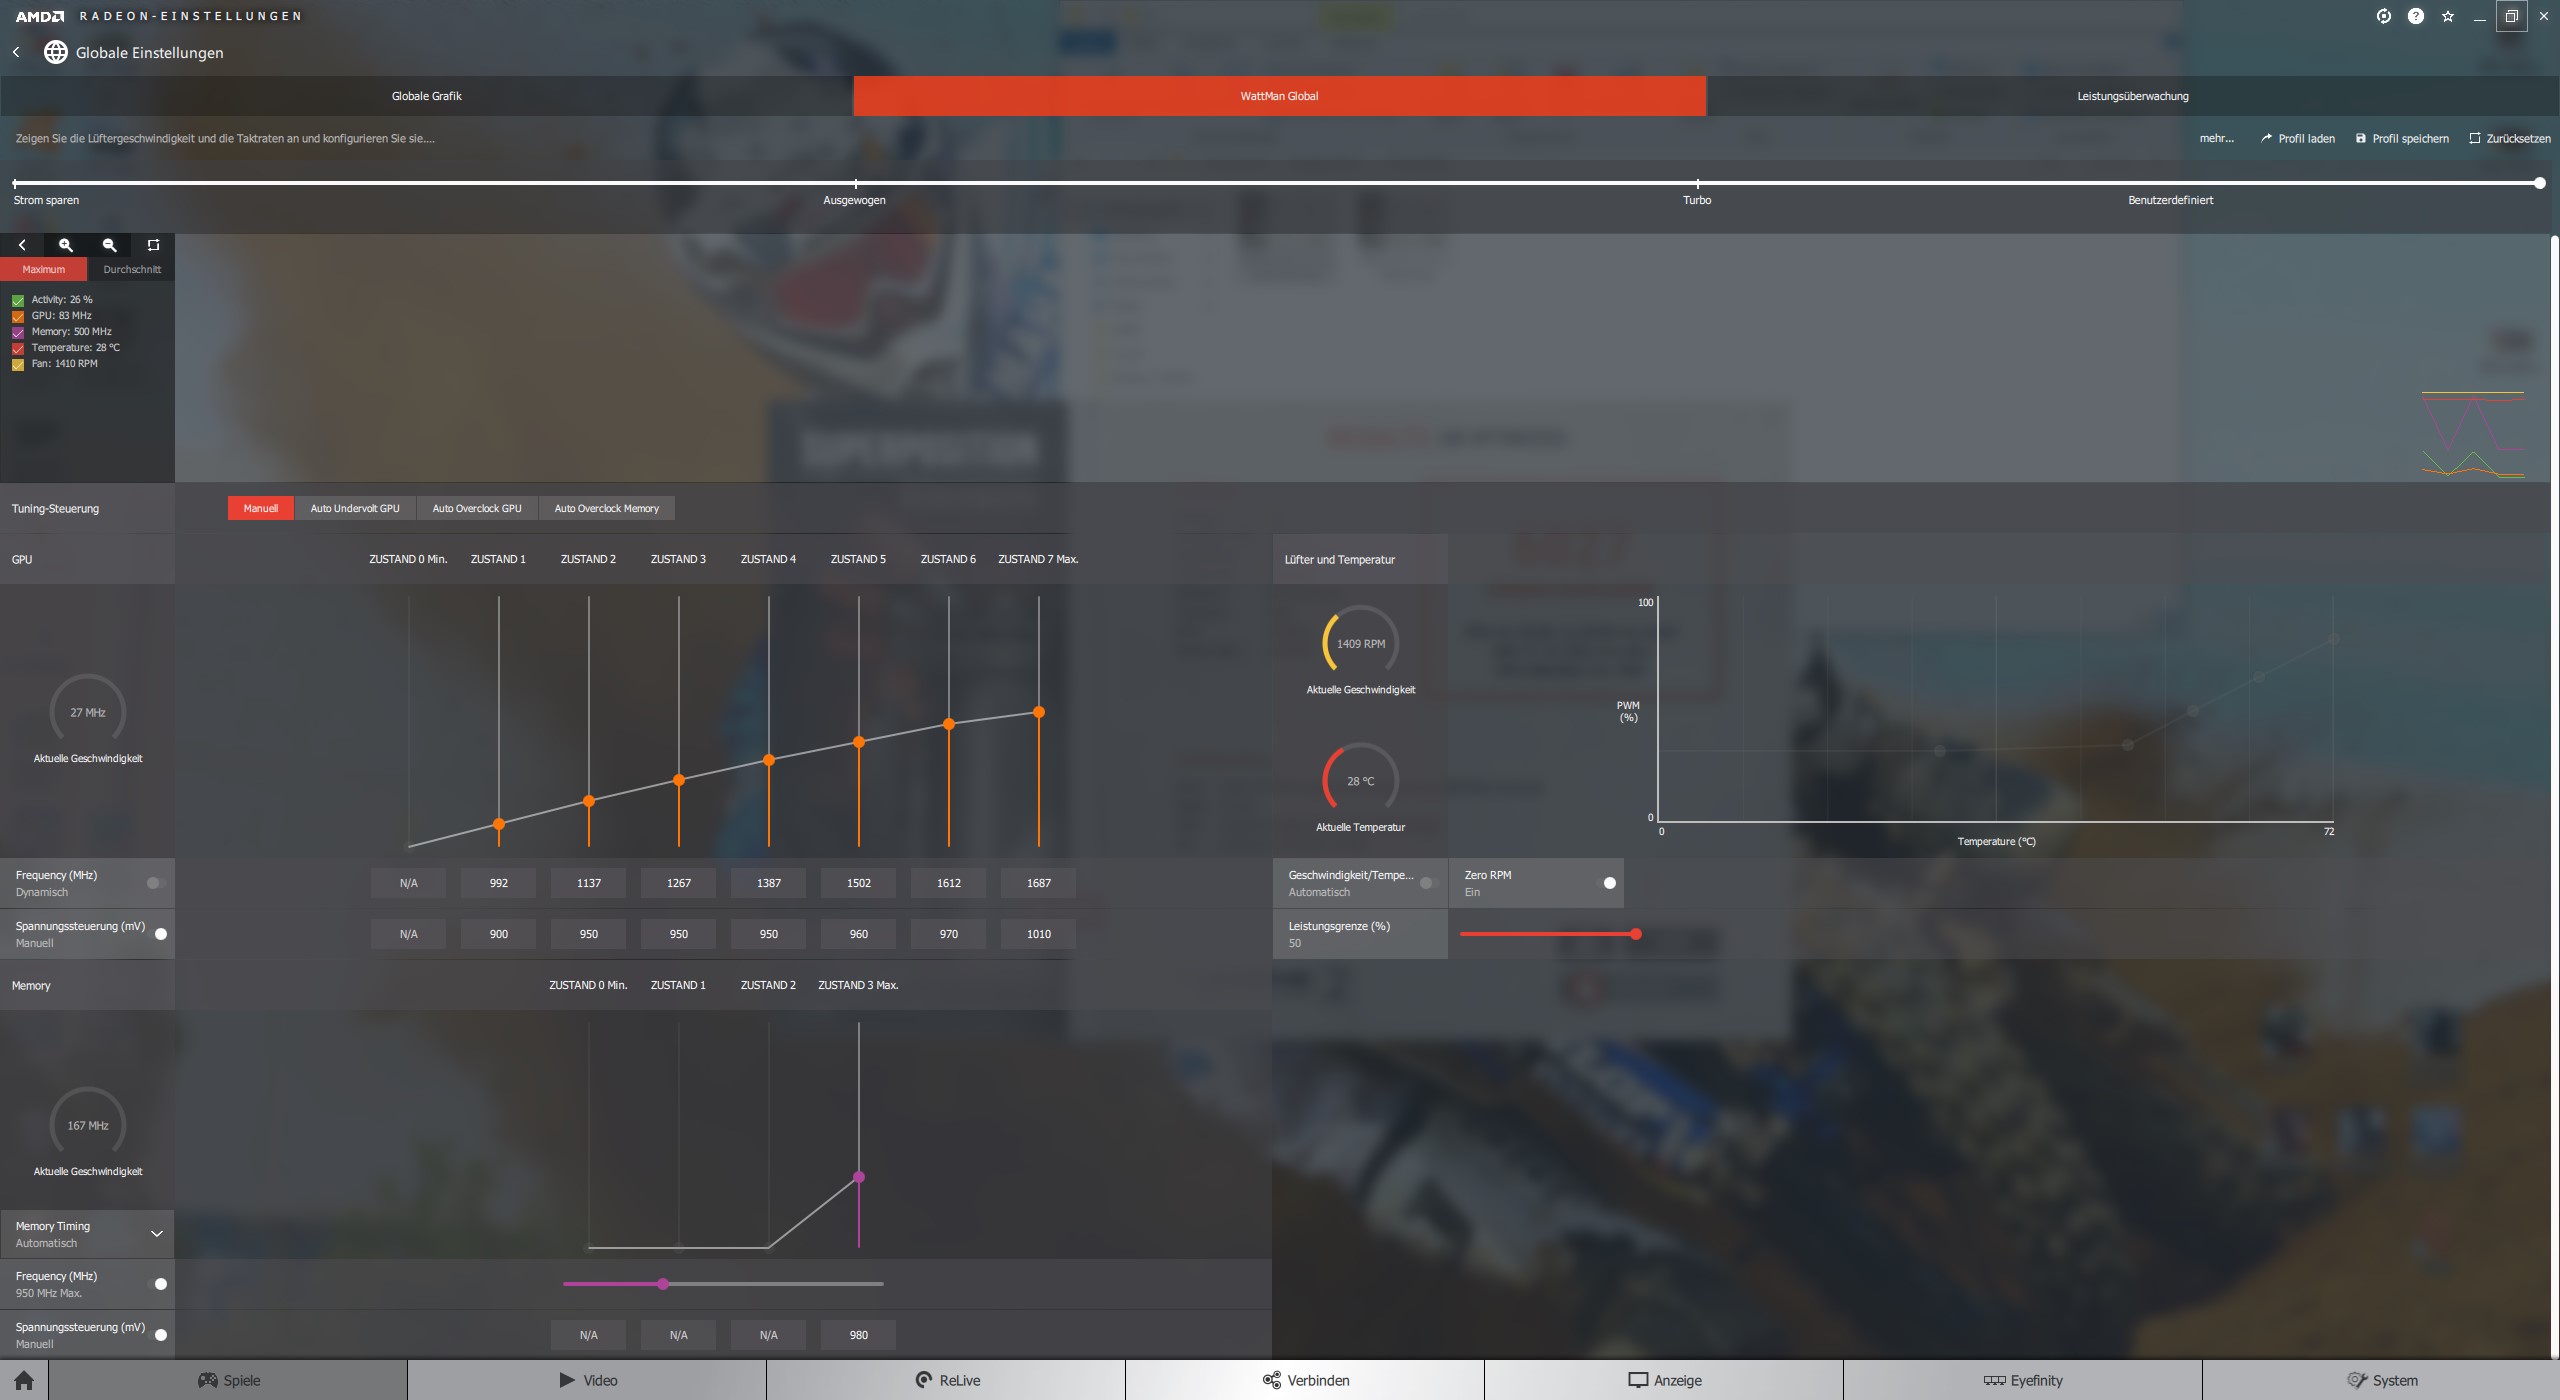Image resolution: width=2560 pixels, height=1400 pixels.
Task: Uncheck the Fan RPM graph checkbox
Action: tap(18, 364)
